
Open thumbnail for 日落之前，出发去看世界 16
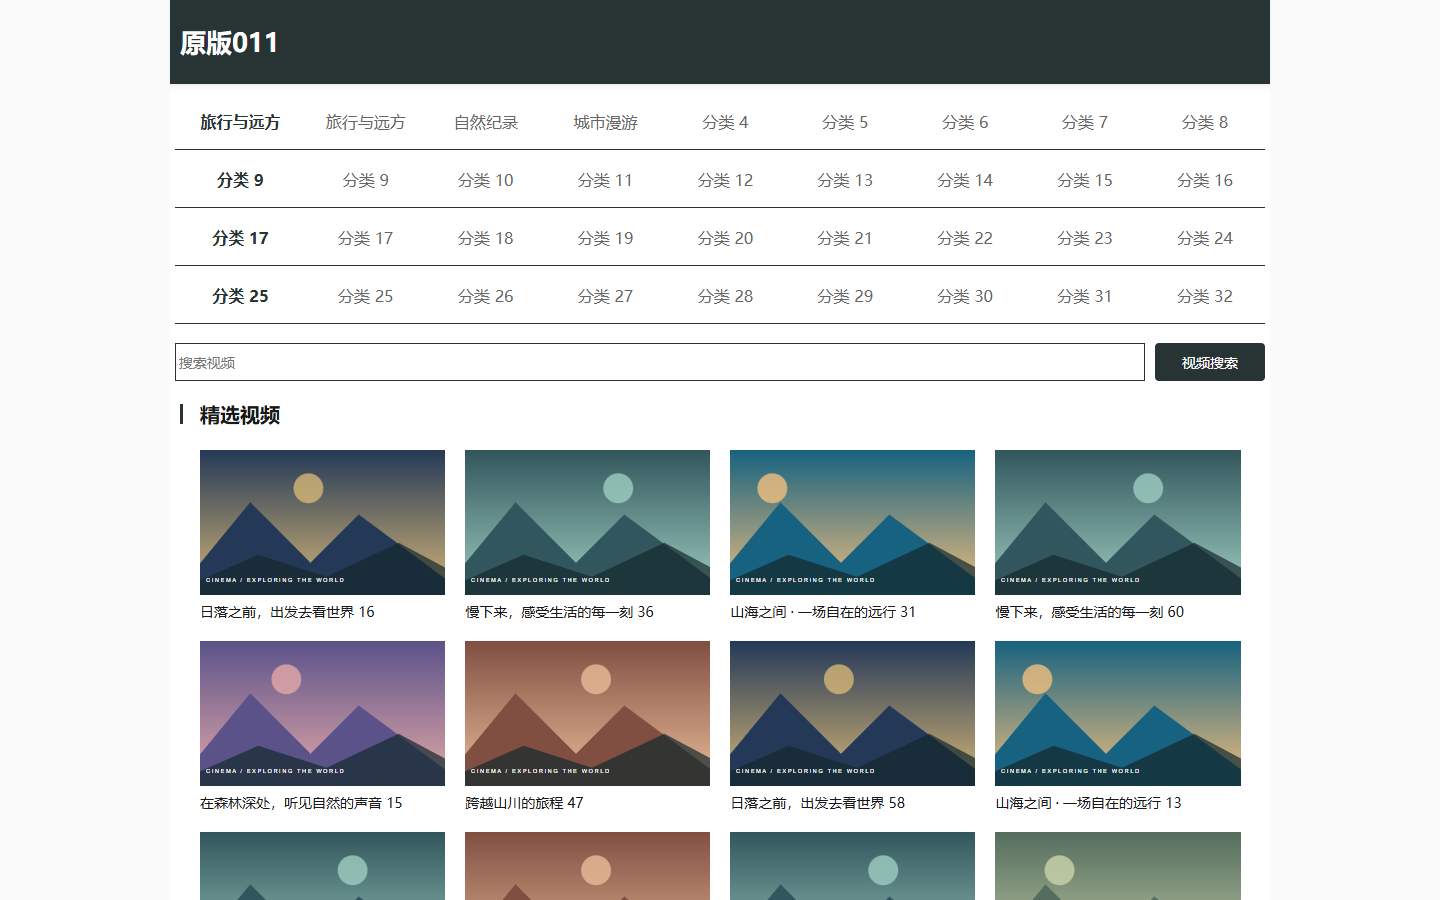[x=322, y=522]
